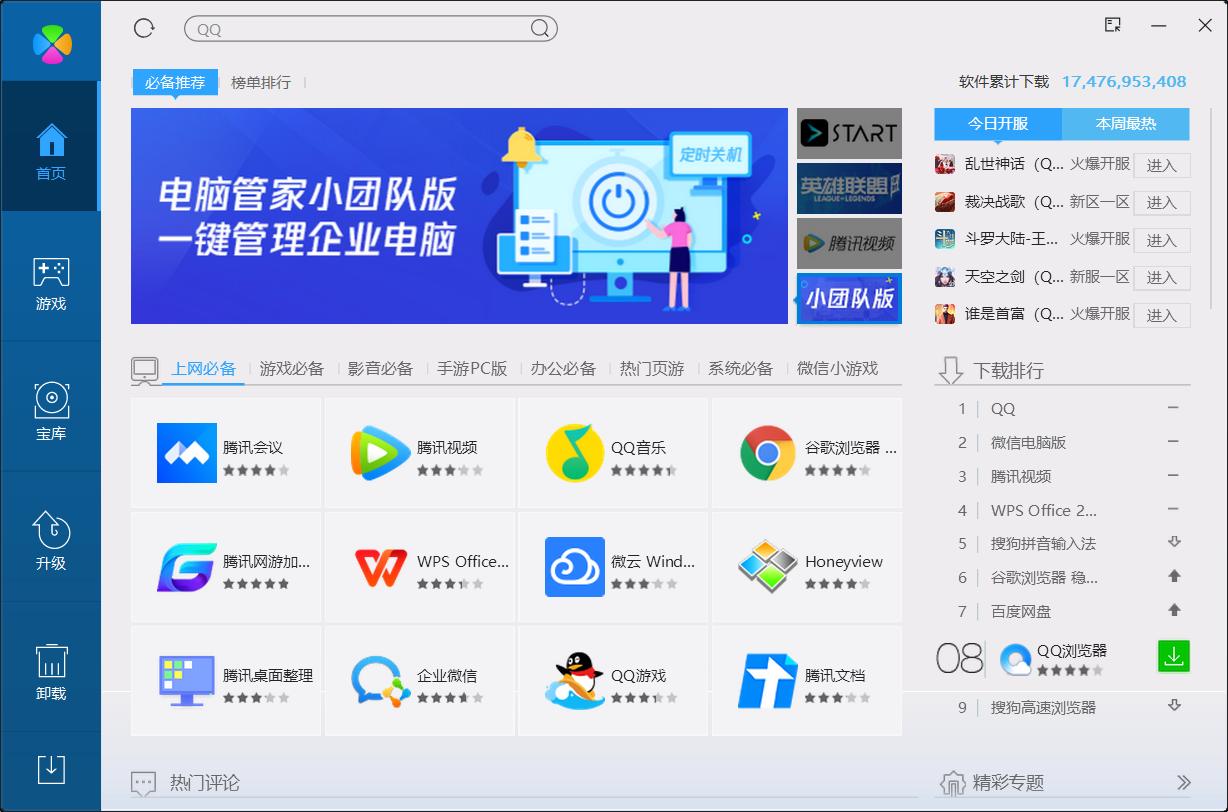The height and width of the screenshot is (812, 1228).
Task: Switch to the 系统必备 category
Action: click(739, 368)
